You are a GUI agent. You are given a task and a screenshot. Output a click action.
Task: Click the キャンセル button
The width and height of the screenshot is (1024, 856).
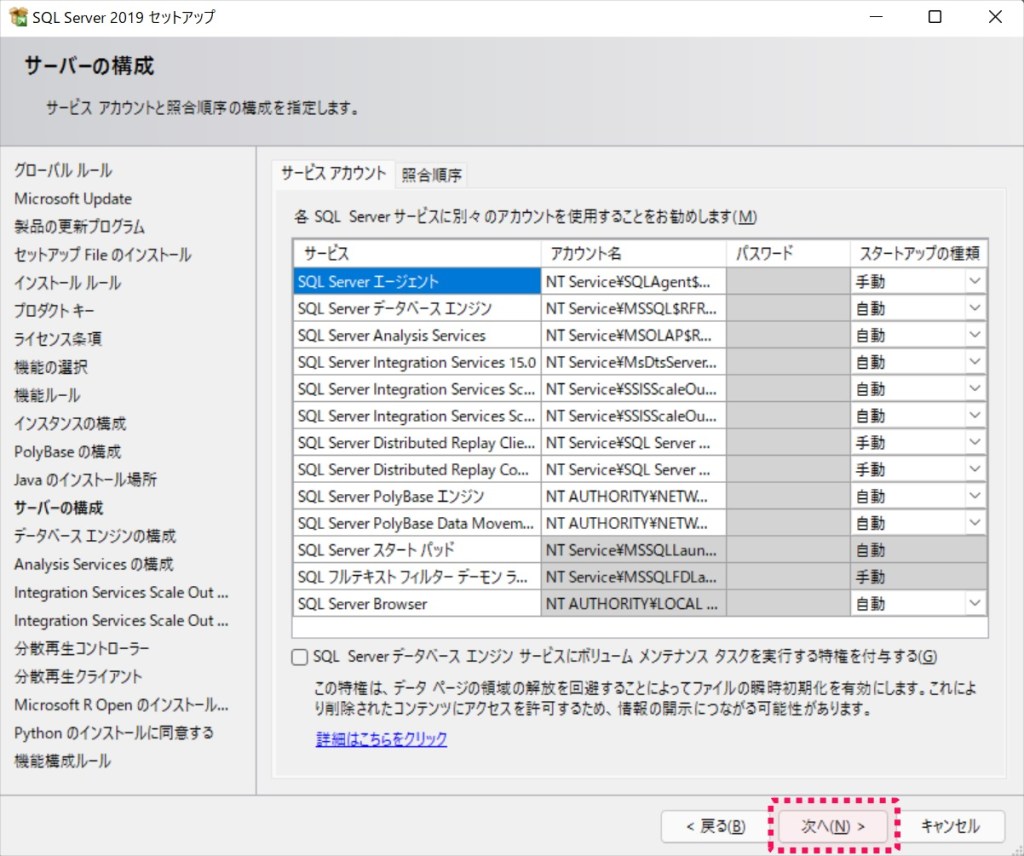[x=950, y=827]
